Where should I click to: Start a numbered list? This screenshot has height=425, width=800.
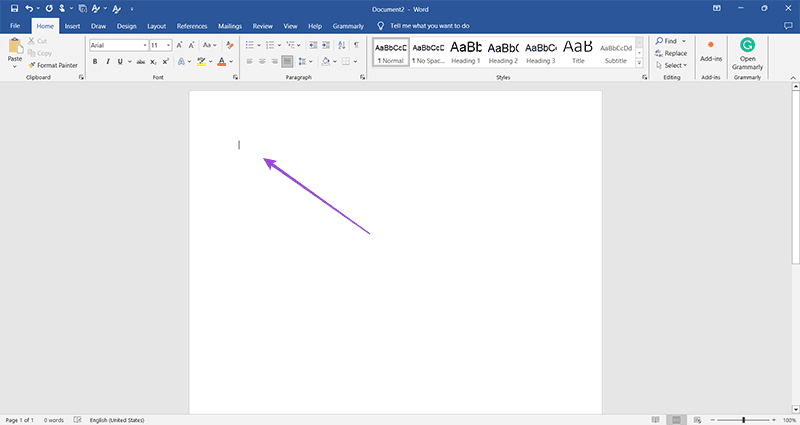pyautogui.click(x=270, y=45)
